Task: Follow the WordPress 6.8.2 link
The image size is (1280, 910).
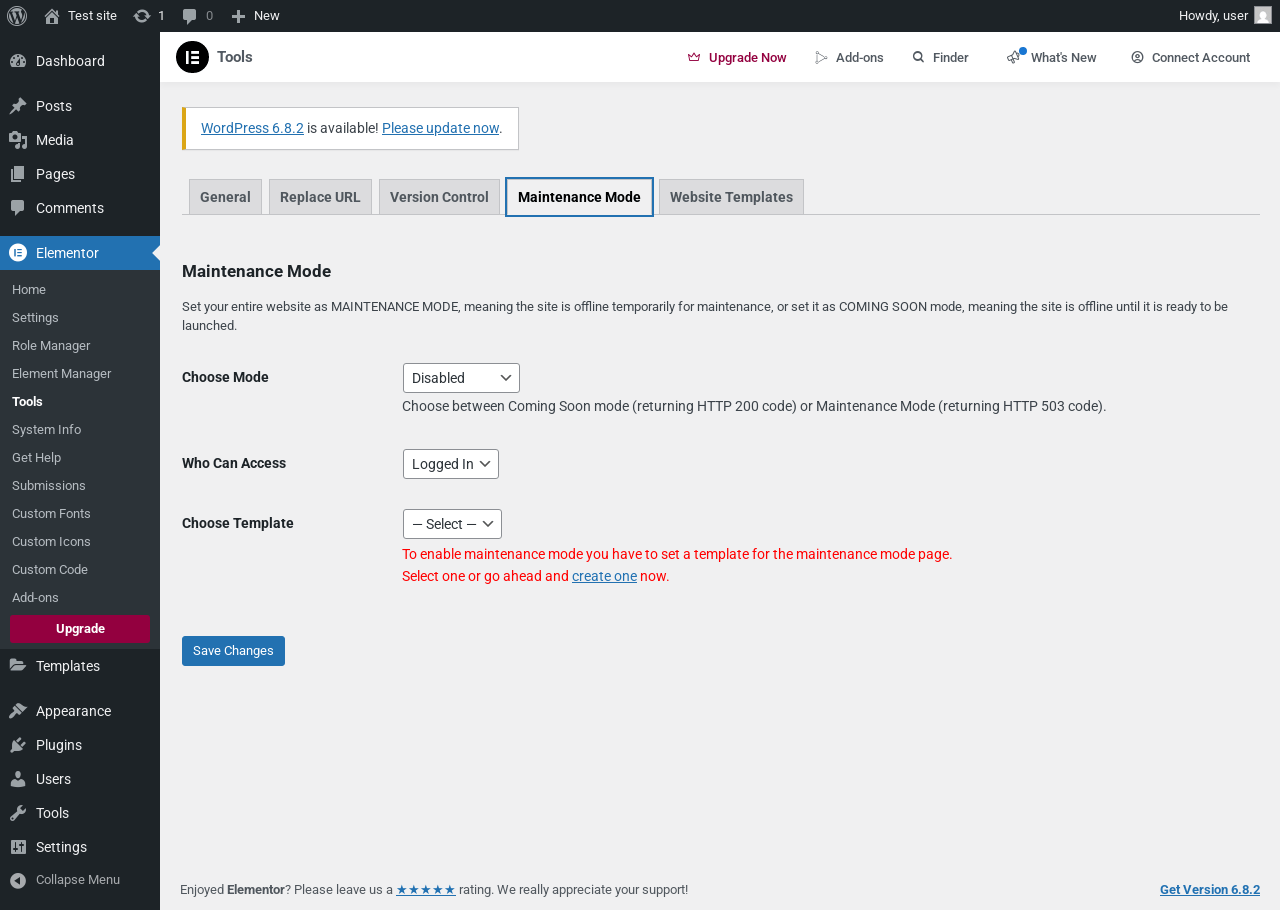Action: [252, 128]
